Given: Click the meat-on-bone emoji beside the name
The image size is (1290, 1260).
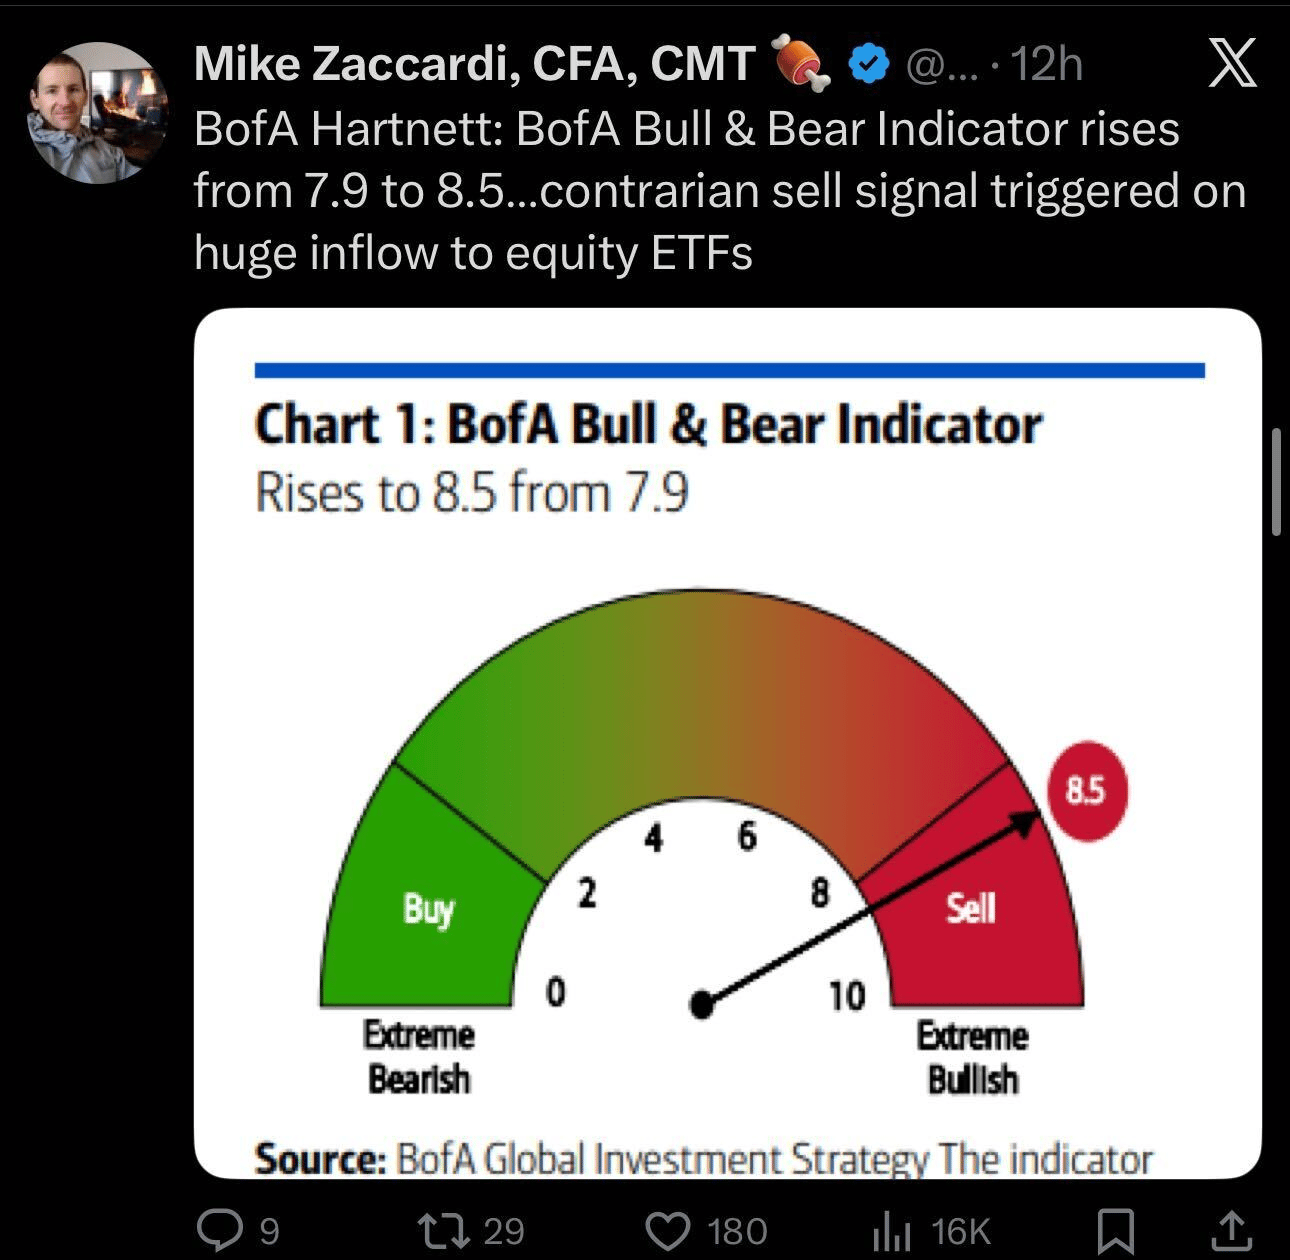Looking at the screenshot, I should tap(803, 65).
